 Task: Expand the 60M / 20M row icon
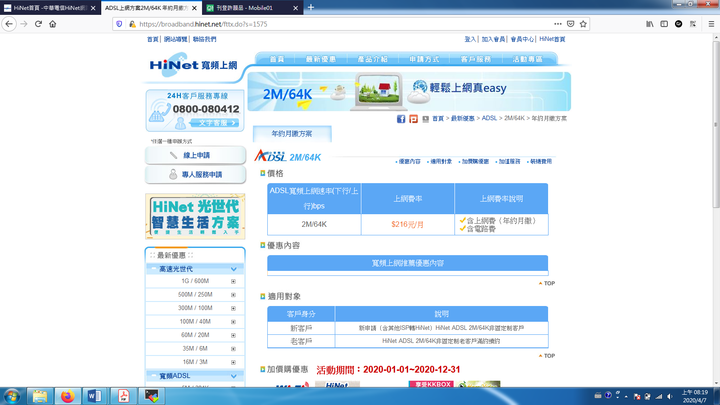[x=233, y=335]
